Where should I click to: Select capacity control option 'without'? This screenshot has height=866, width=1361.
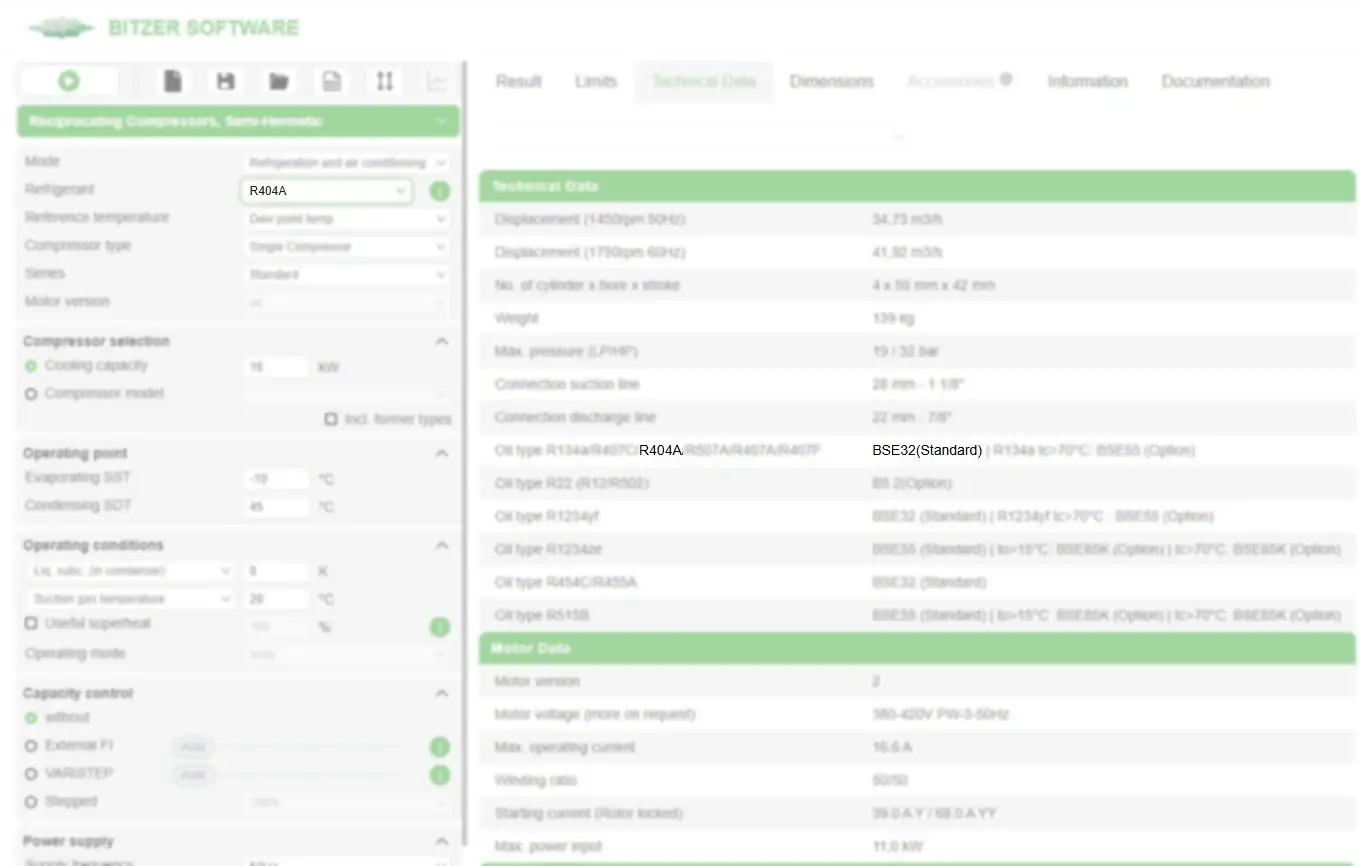point(31,718)
